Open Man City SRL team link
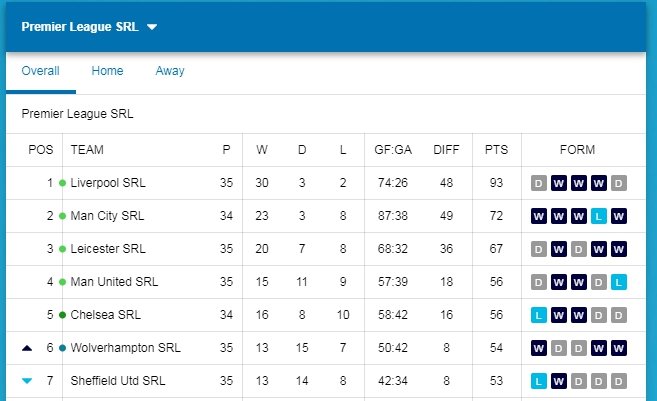The width and height of the screenshot is (657, 401). [x=107, y=216]
